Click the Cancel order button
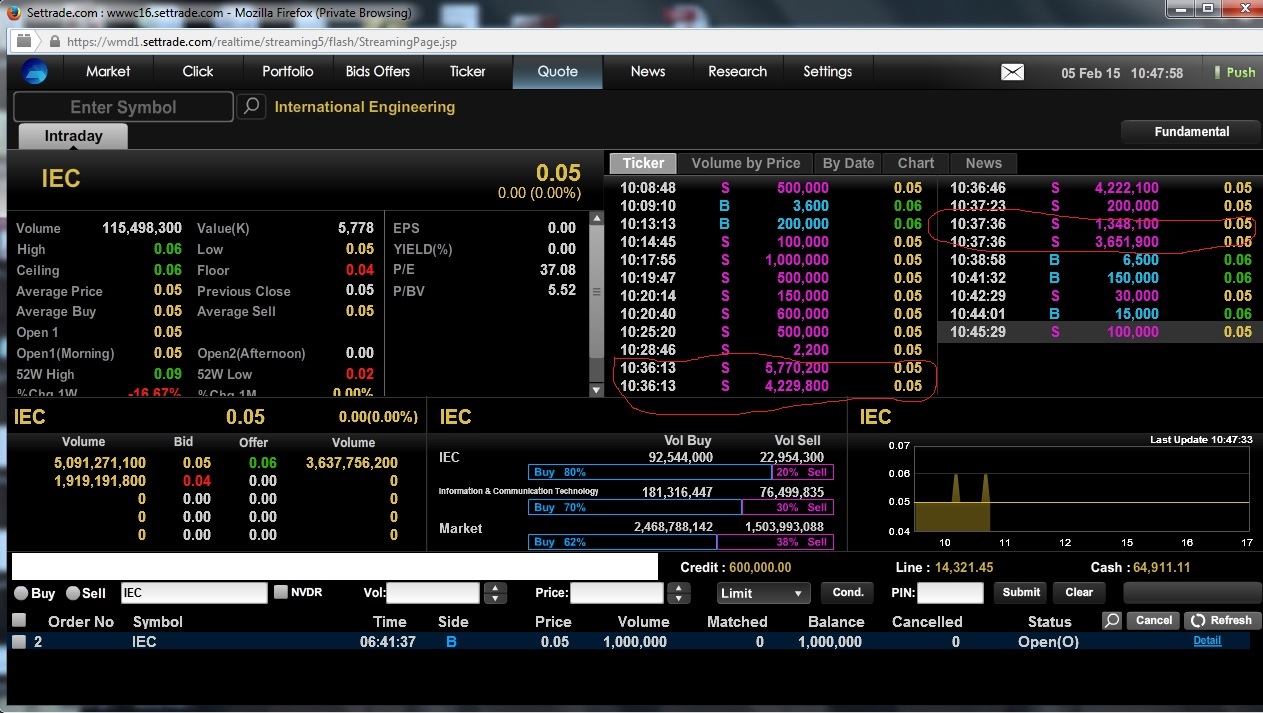Viewport: 1263px width, 713px height. [x=1153, y=620]
